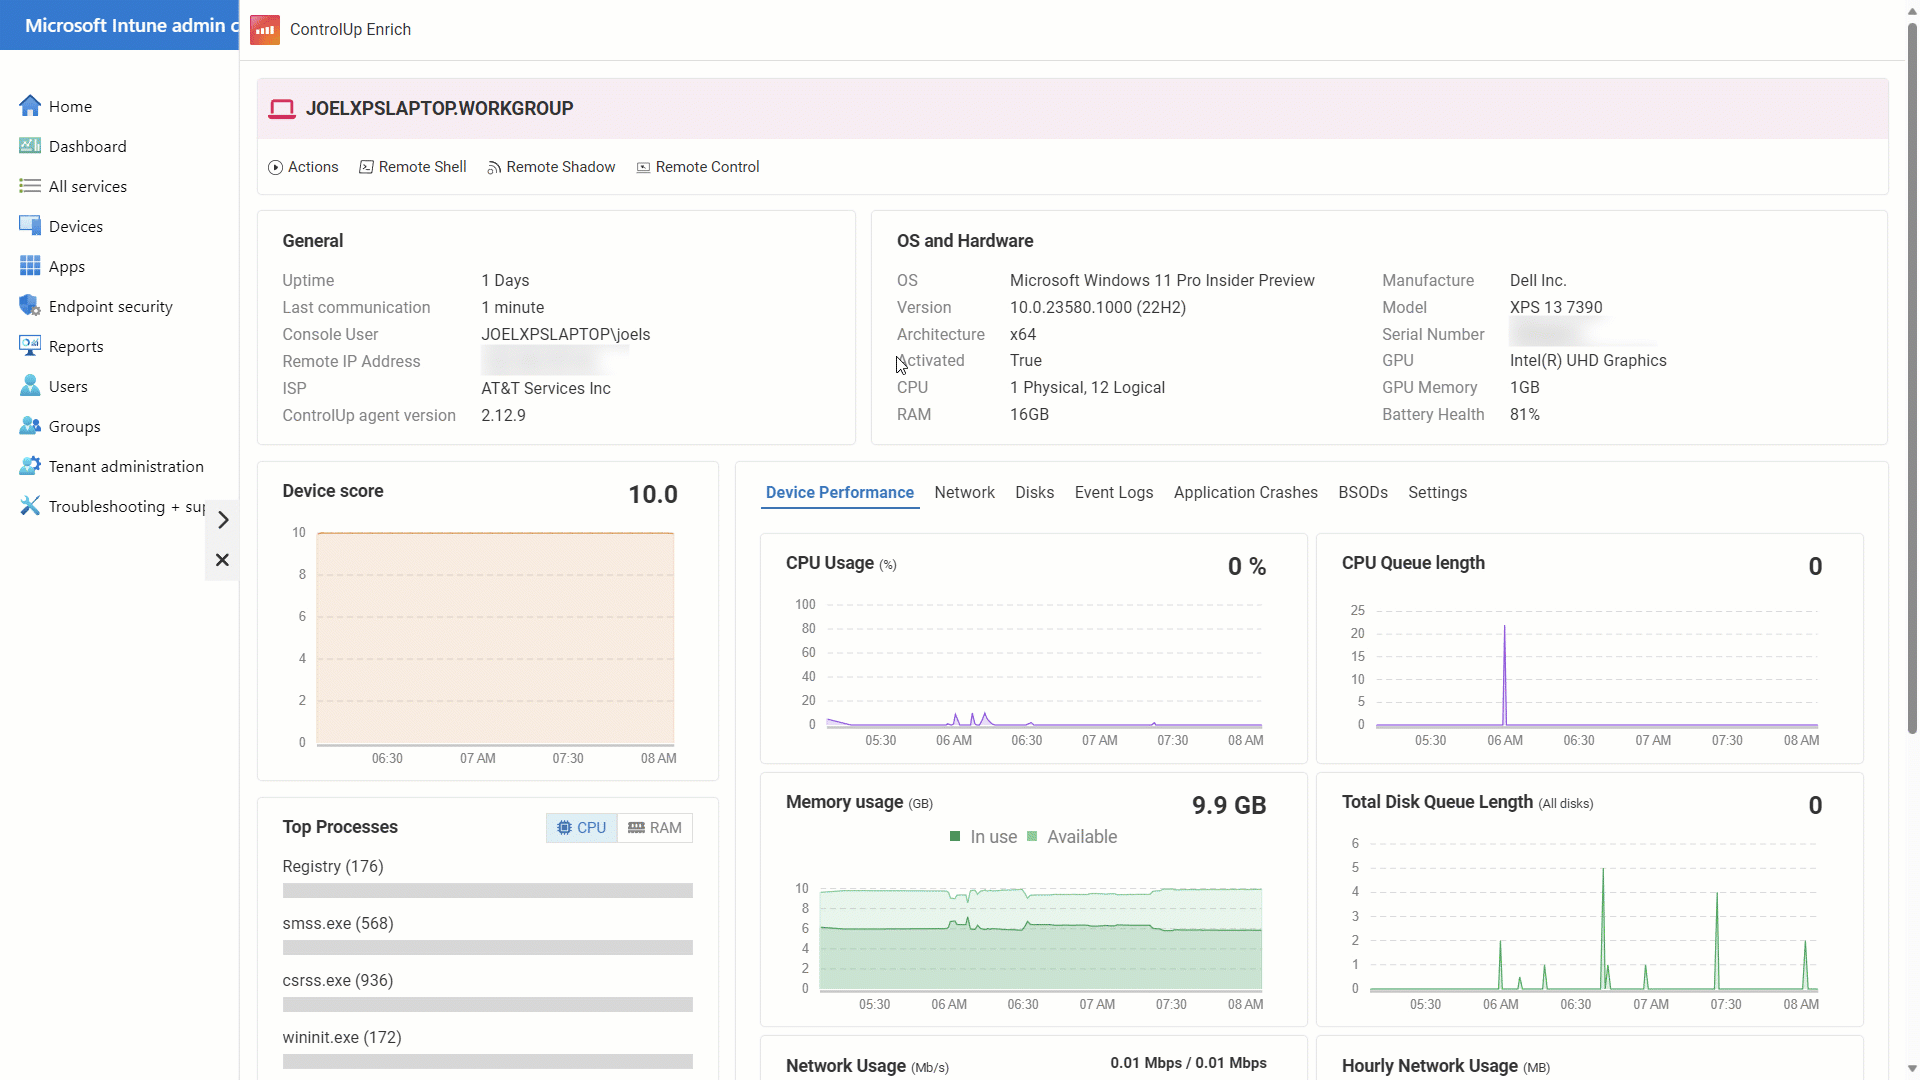Click the laptop icon beside JOELXPSLAPTOP.WORKGROUP
1920x1080 pixels.
point(282,109)
